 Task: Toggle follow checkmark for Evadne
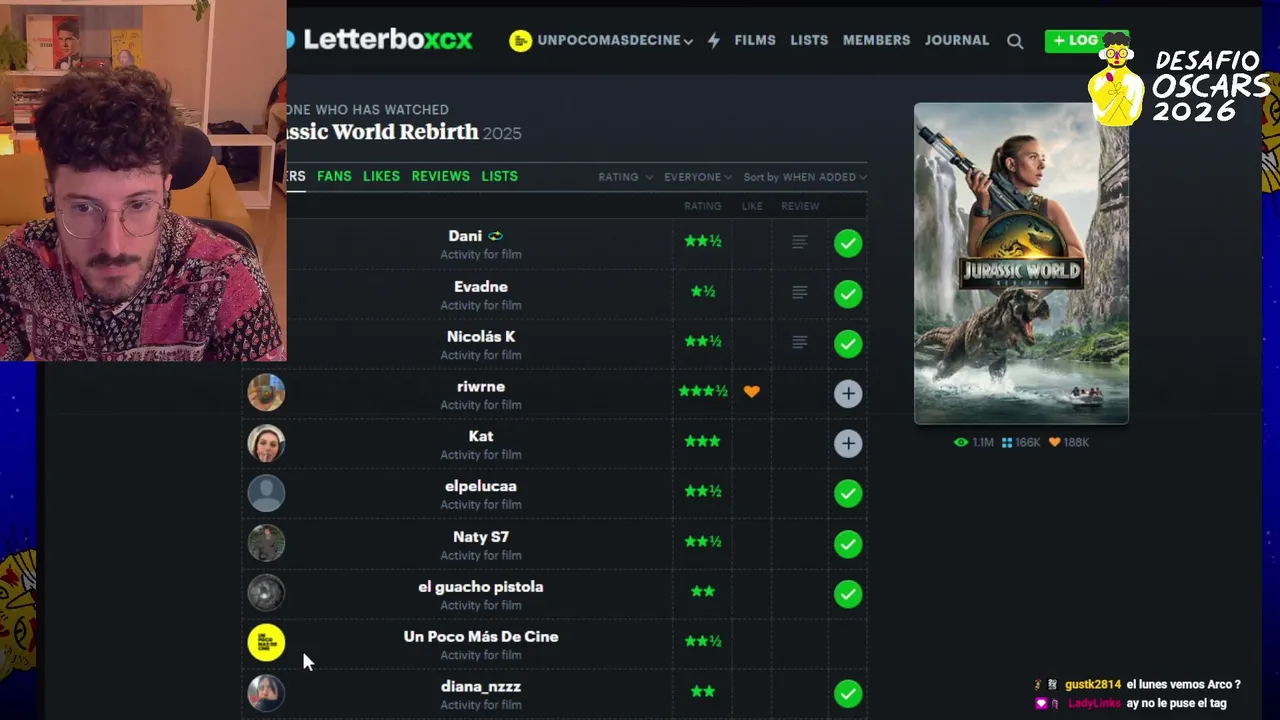click(848, 293)
